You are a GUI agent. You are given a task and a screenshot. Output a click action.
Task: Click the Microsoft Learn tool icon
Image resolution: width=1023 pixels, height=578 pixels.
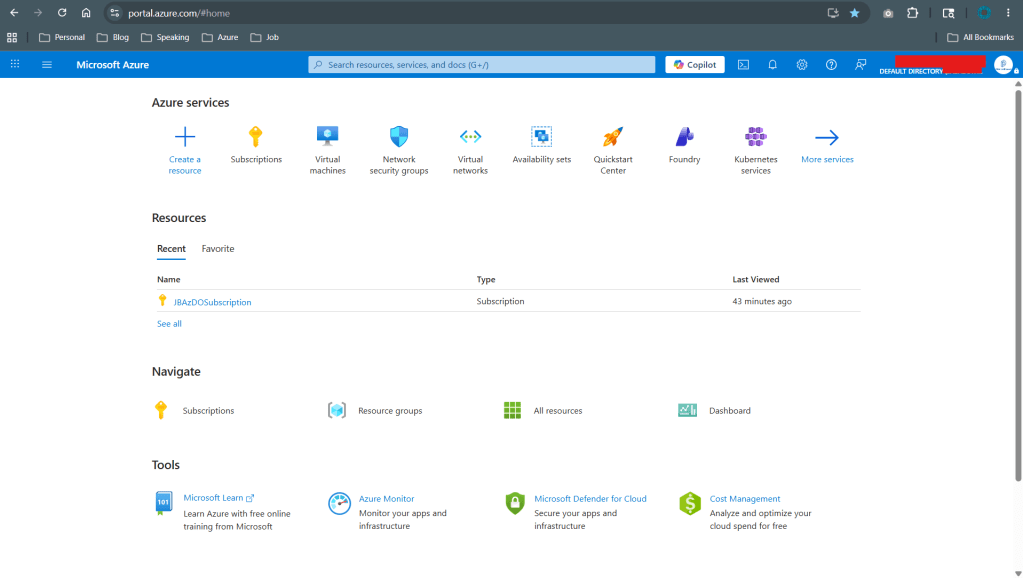(x=164, y=503)
